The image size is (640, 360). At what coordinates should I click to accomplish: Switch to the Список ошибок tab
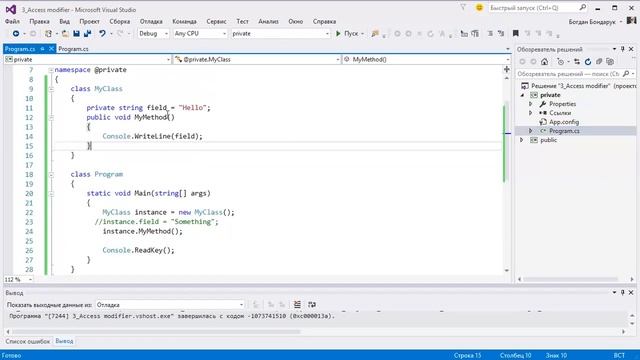pyautogui.click(x=27, y=341)
